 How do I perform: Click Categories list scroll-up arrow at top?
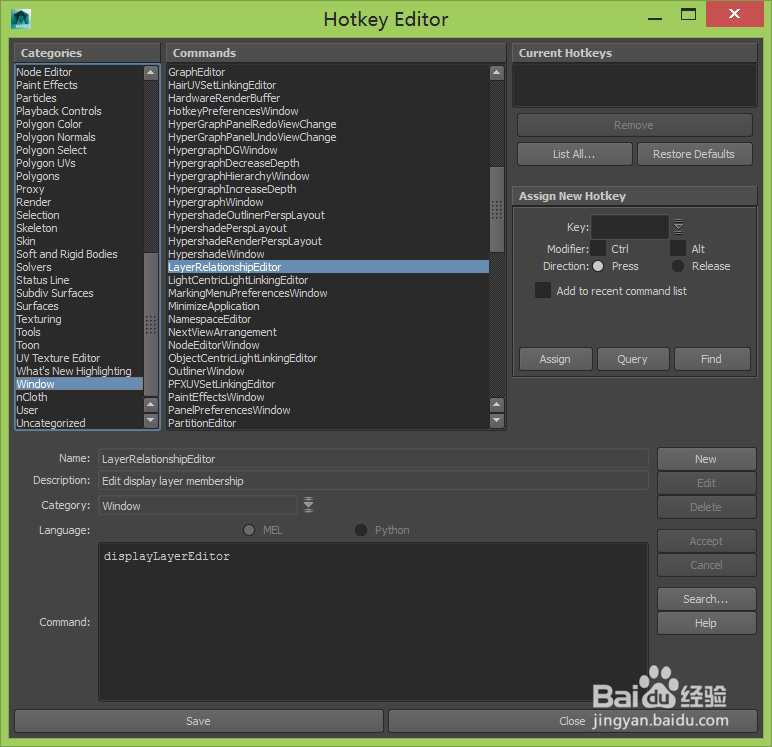point(151,73)
